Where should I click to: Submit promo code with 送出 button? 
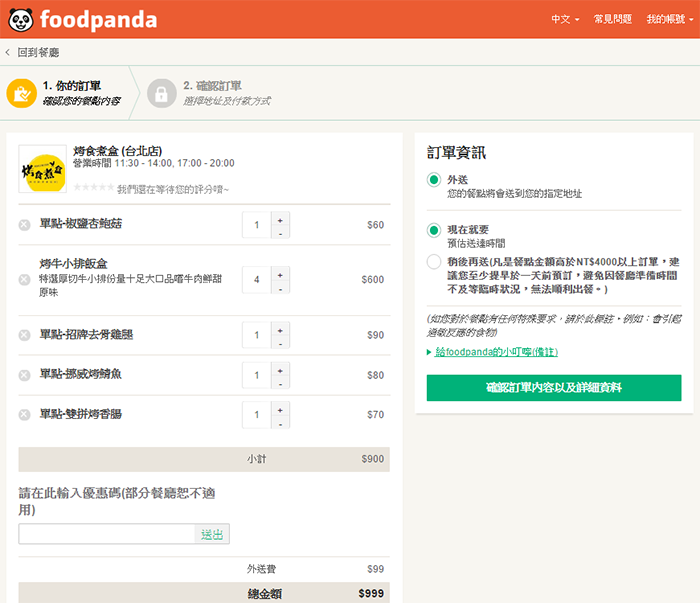(x=212, y=534)
